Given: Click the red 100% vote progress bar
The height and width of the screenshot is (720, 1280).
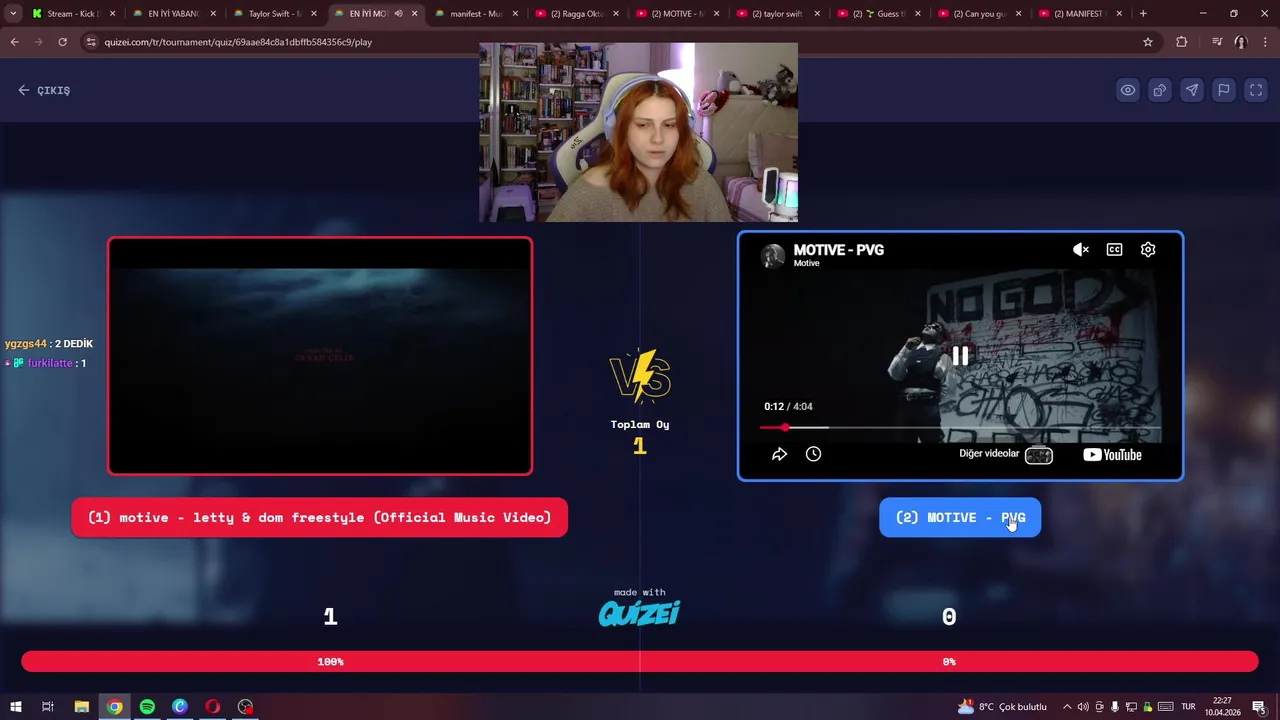Looking at the screenshot, I should tap(330, 661).
